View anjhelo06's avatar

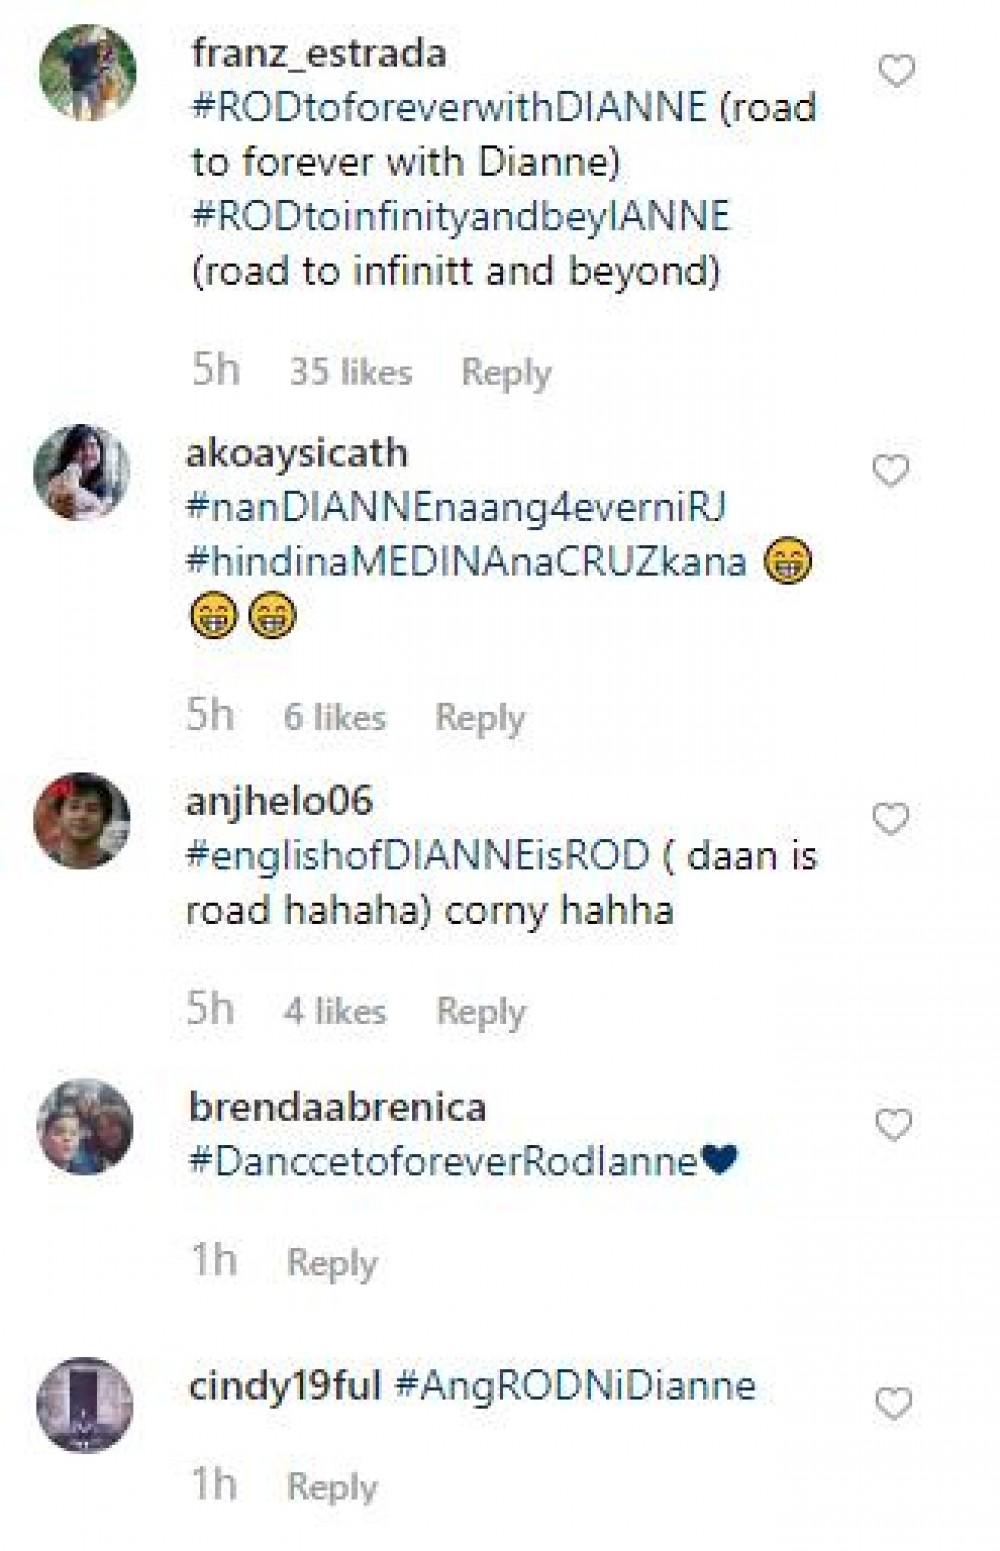coord(82,821)
